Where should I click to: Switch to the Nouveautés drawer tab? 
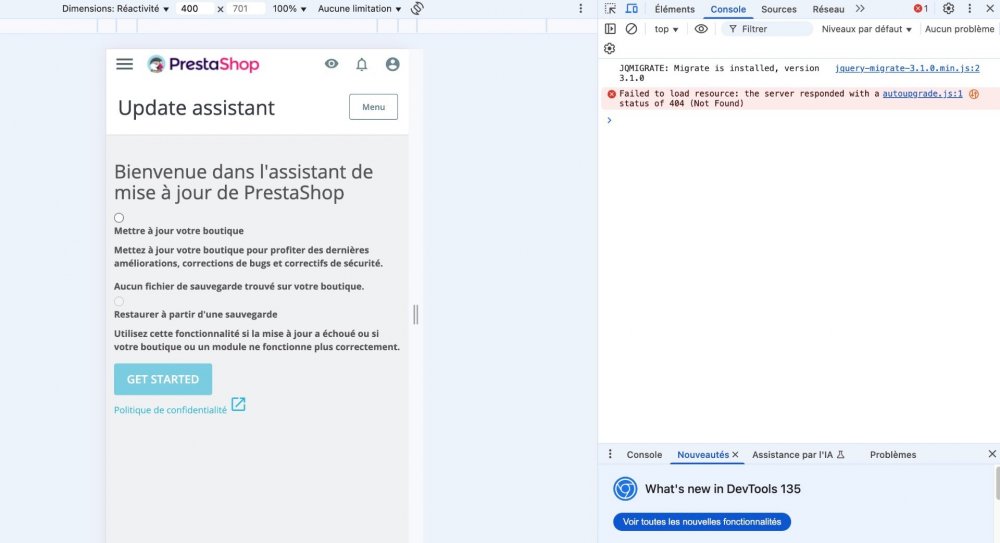tap(703, 455)
